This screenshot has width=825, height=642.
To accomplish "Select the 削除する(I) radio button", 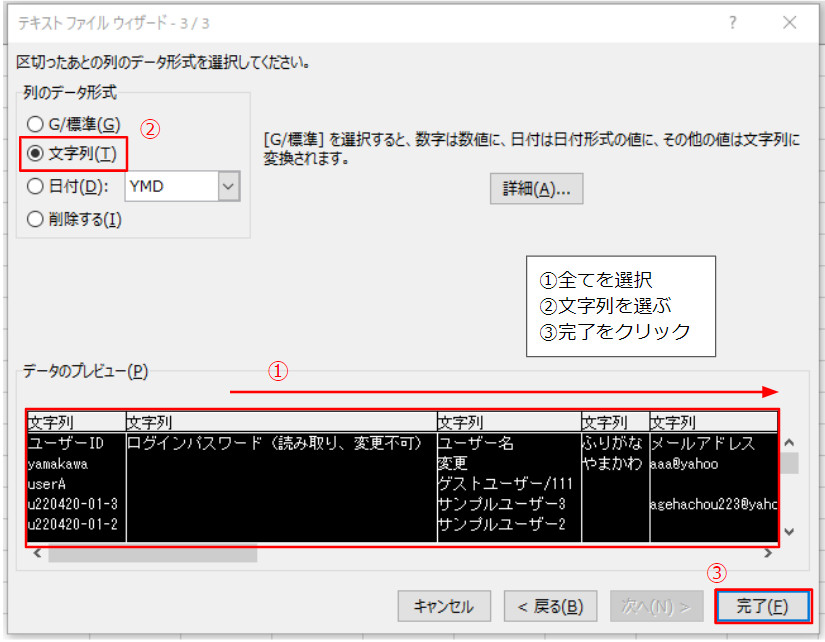I will click(x=35, y=219).
